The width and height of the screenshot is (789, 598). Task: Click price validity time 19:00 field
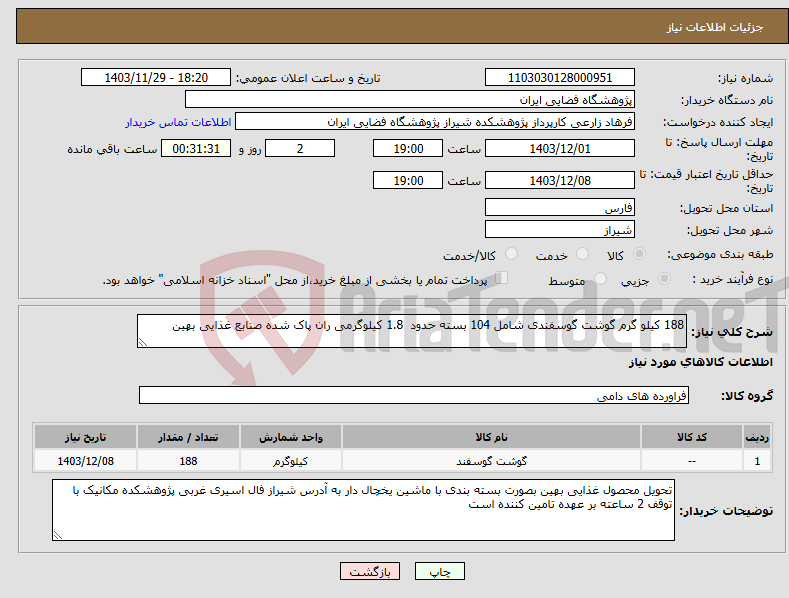(x=408, y=180)
